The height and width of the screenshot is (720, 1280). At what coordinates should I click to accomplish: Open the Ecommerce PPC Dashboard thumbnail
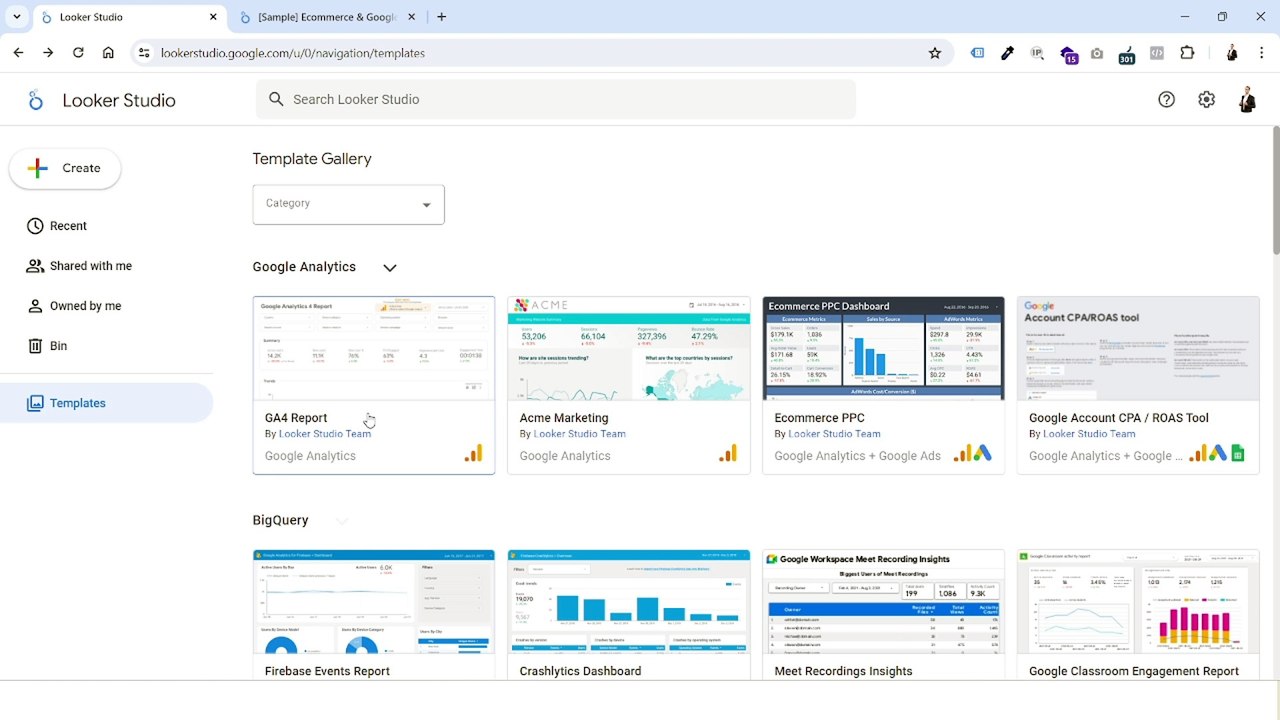[884, 349]
